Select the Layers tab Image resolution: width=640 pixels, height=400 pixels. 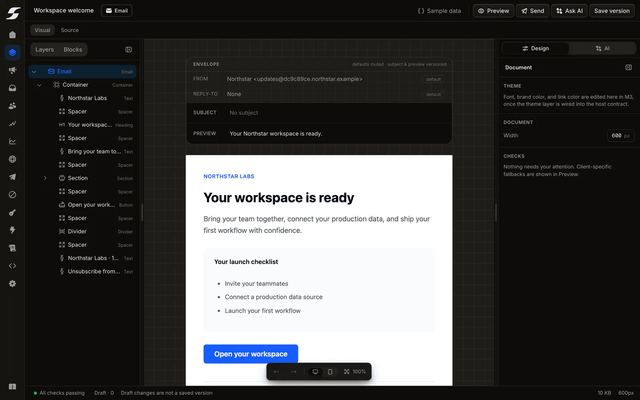pyautogui.click(x=44, y=50)
